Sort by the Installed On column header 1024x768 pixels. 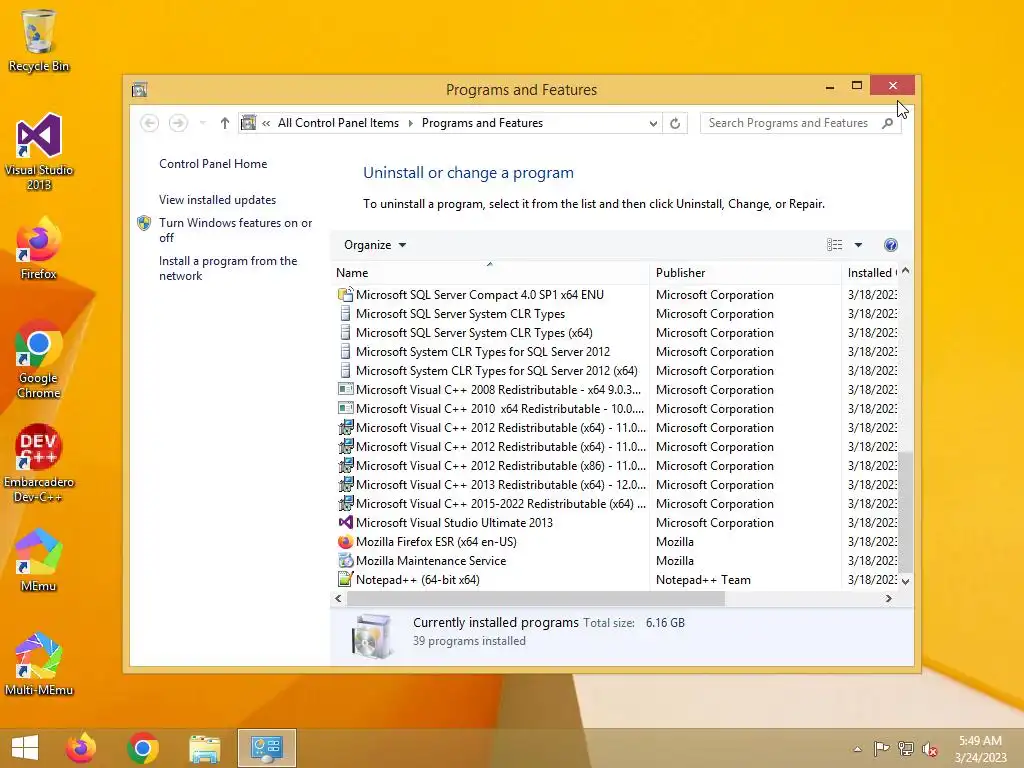click(x=872, y=273)
